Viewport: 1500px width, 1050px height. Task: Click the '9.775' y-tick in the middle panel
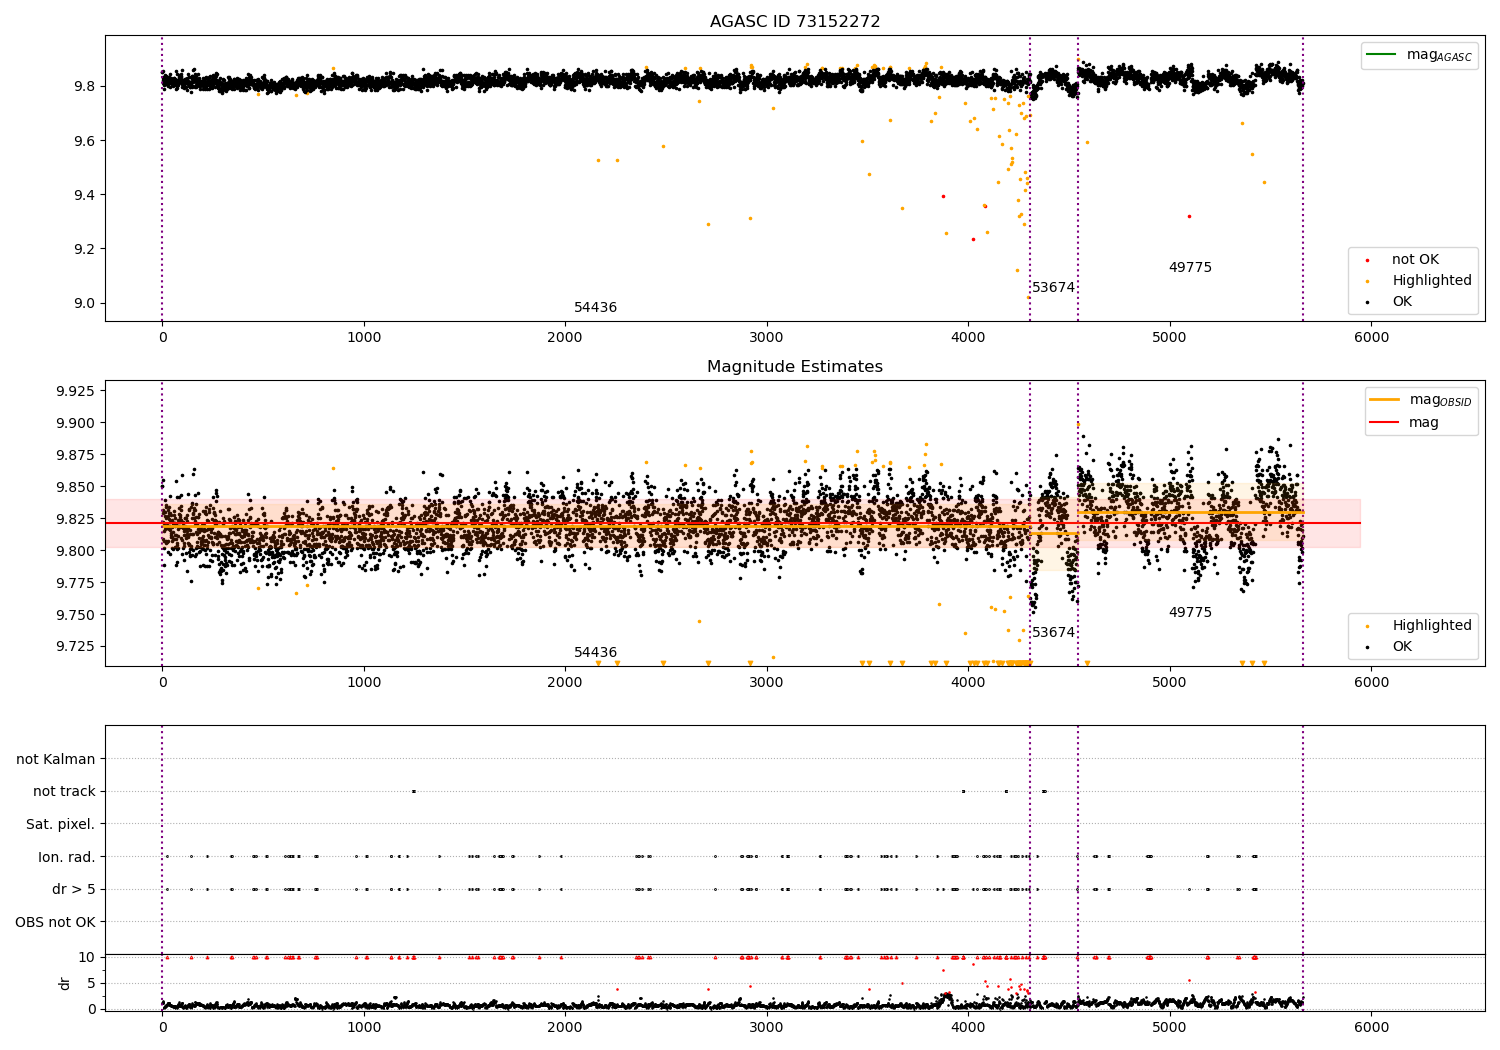pyautogui.click(x=76, y=583)
